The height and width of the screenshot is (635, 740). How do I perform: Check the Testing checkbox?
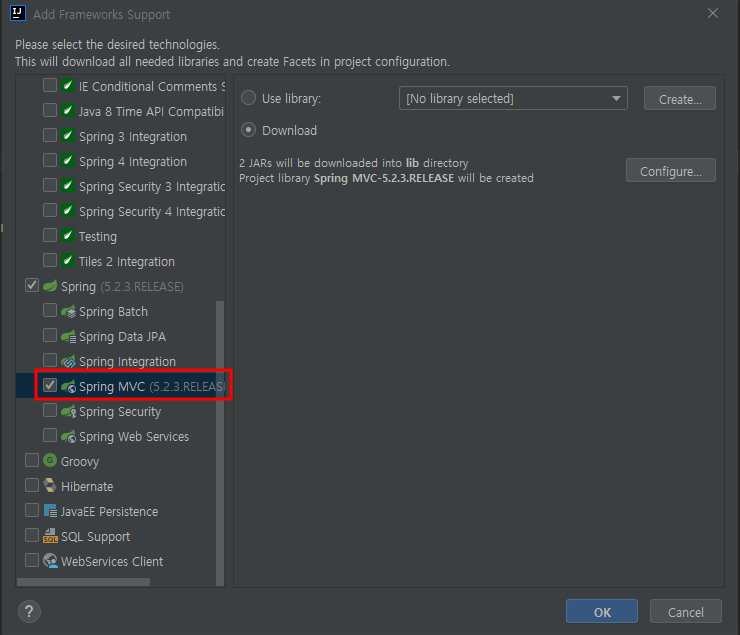[50, 235]
